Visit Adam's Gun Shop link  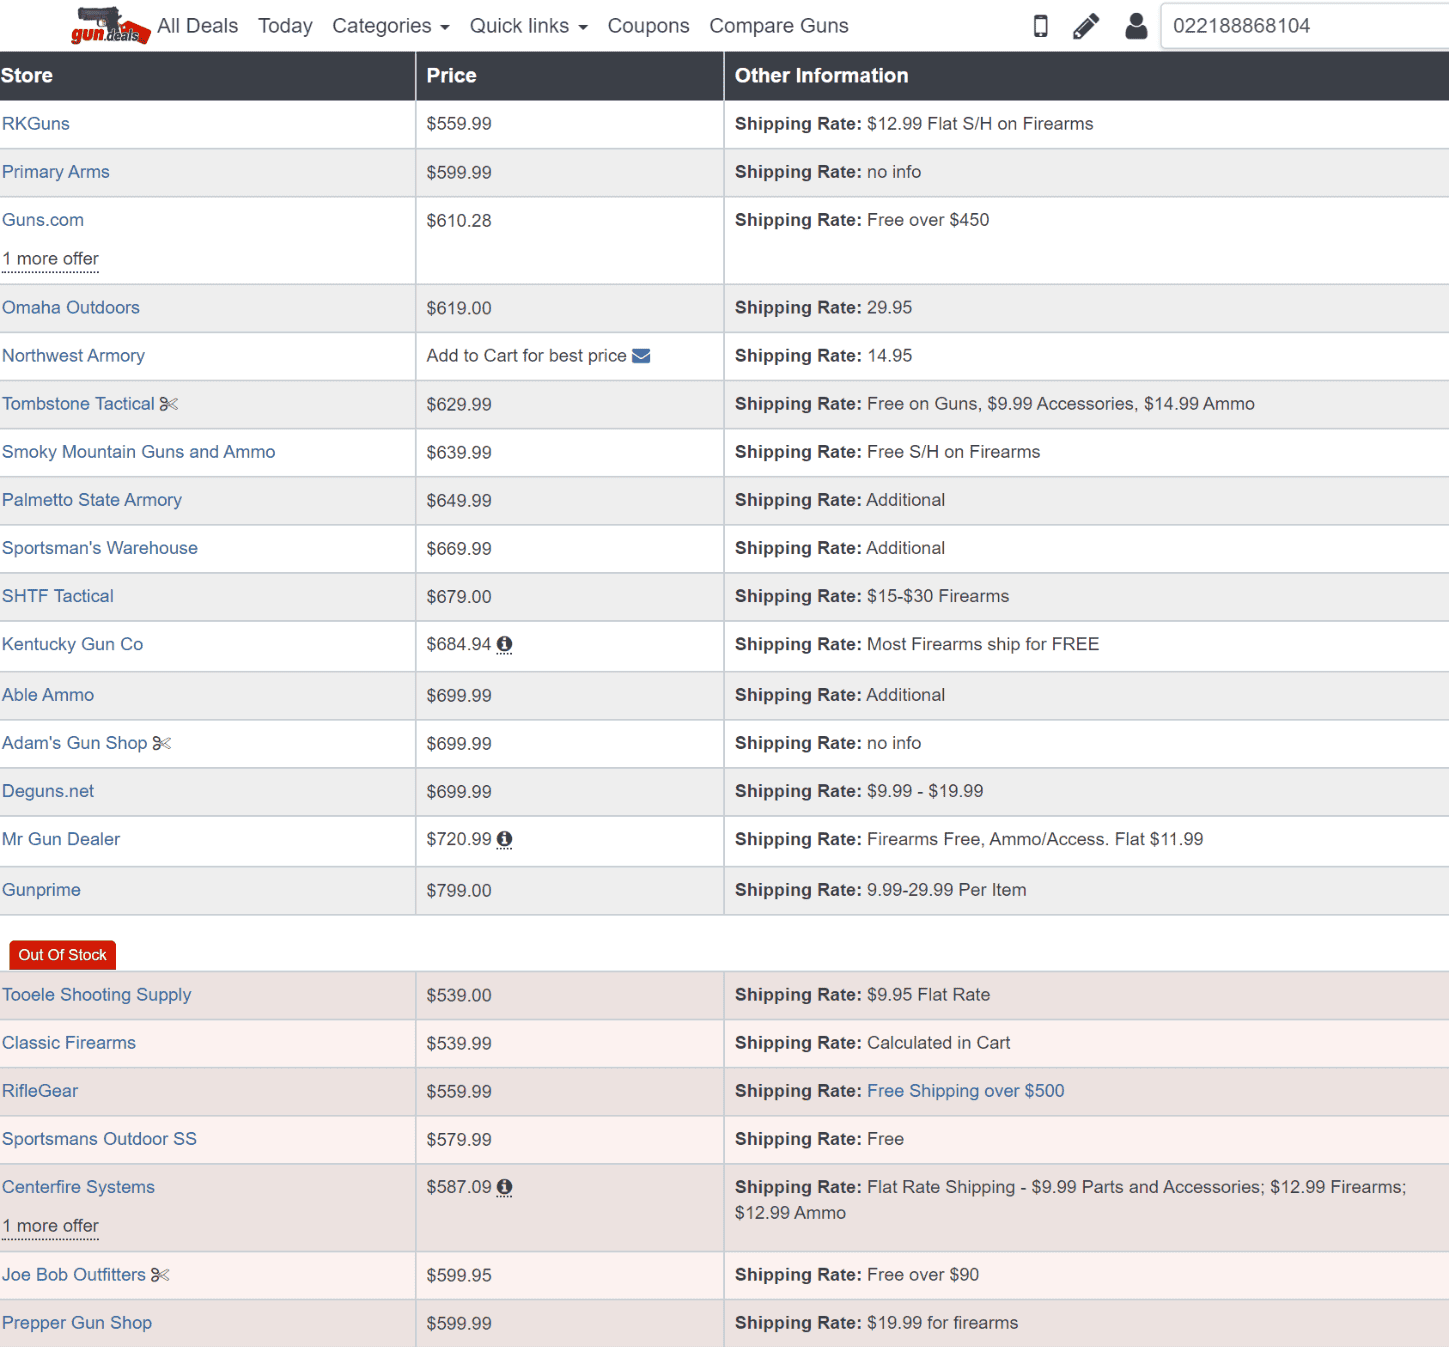[x=75, y=743]
